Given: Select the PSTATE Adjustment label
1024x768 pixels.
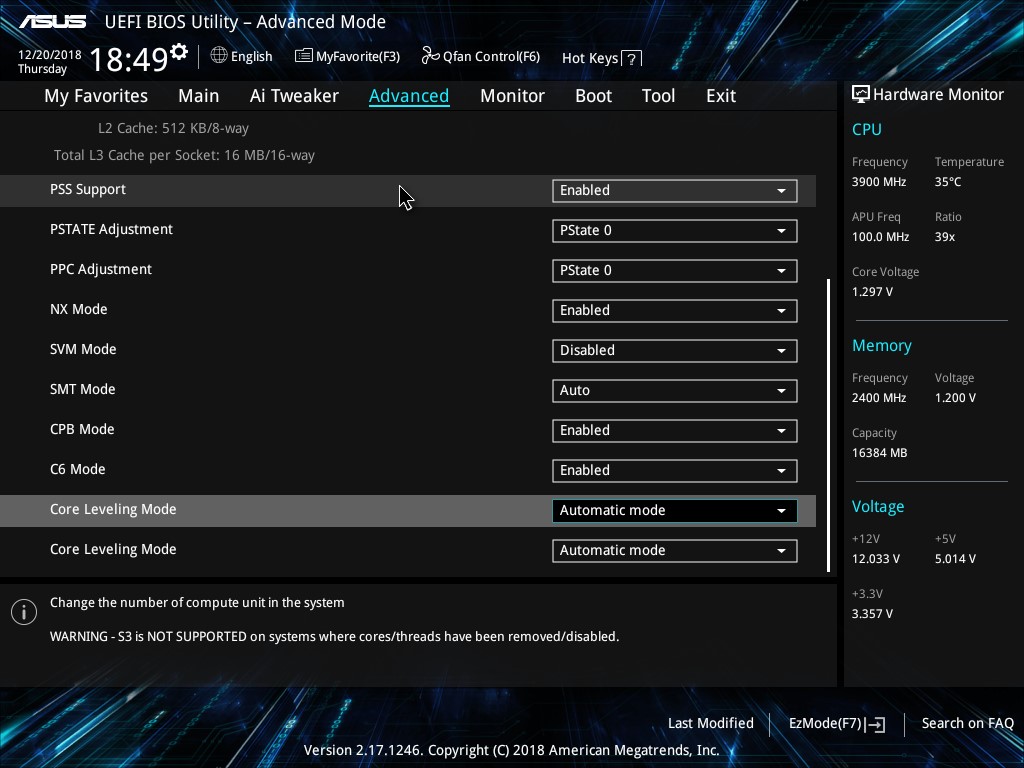Looking at the screenshot, I should tap(112, 229).
